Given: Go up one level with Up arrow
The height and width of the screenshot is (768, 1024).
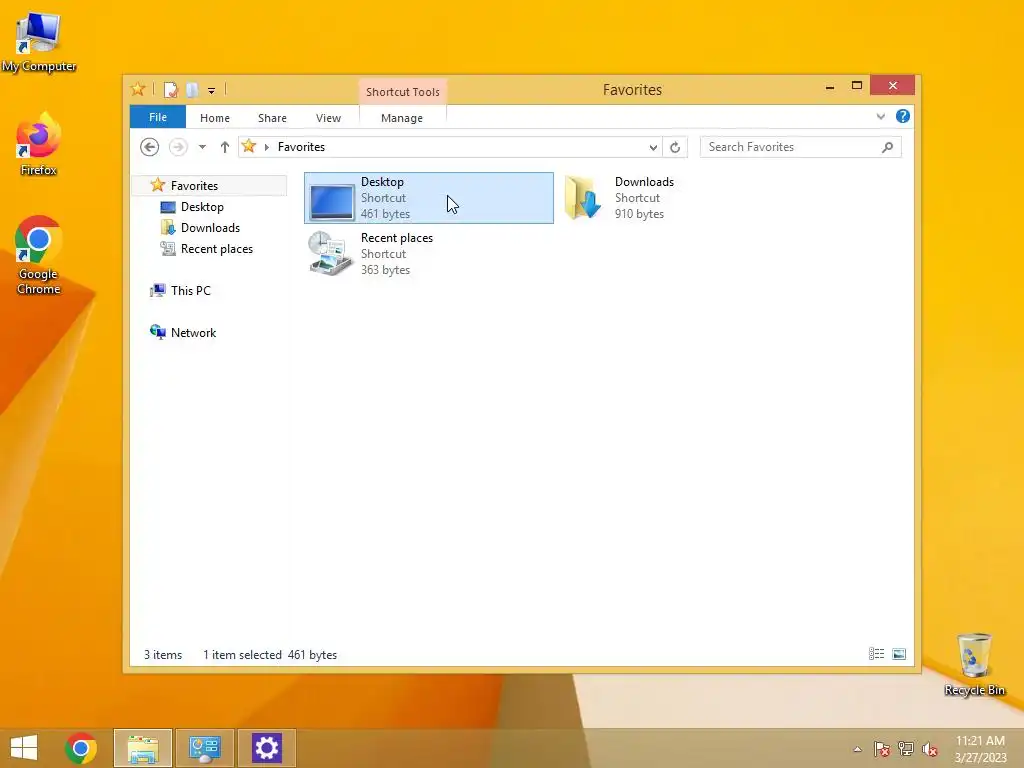Looking at the screenshot, I should 225,147.
